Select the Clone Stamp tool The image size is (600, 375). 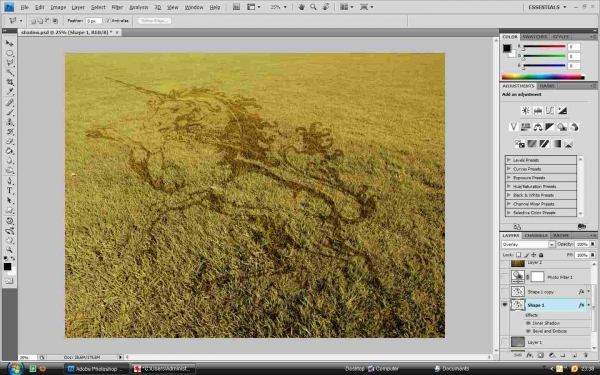pyautogui.click(x=10, y=122)
